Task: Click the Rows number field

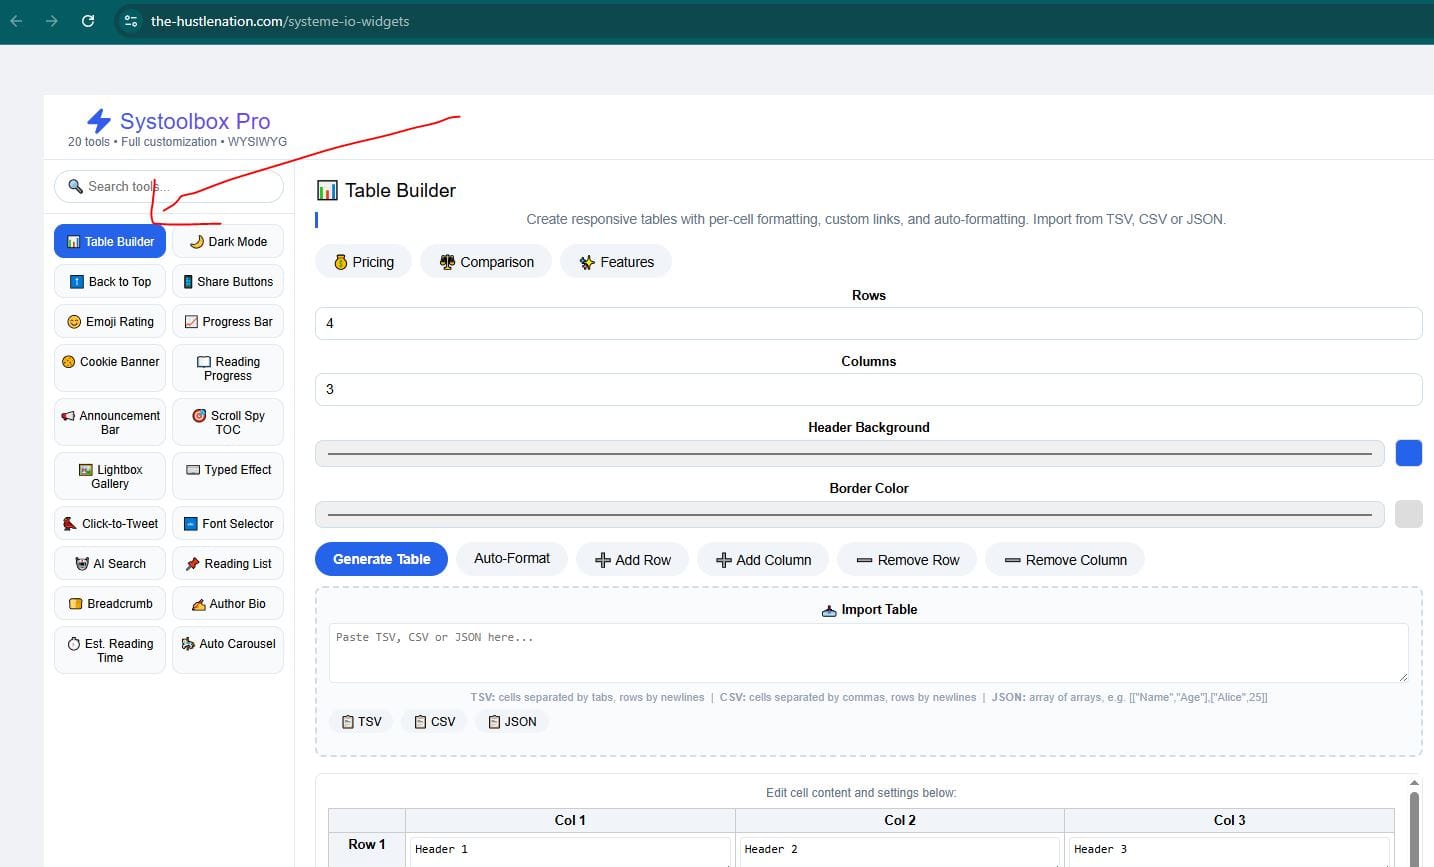Action: tap(868, 323)
